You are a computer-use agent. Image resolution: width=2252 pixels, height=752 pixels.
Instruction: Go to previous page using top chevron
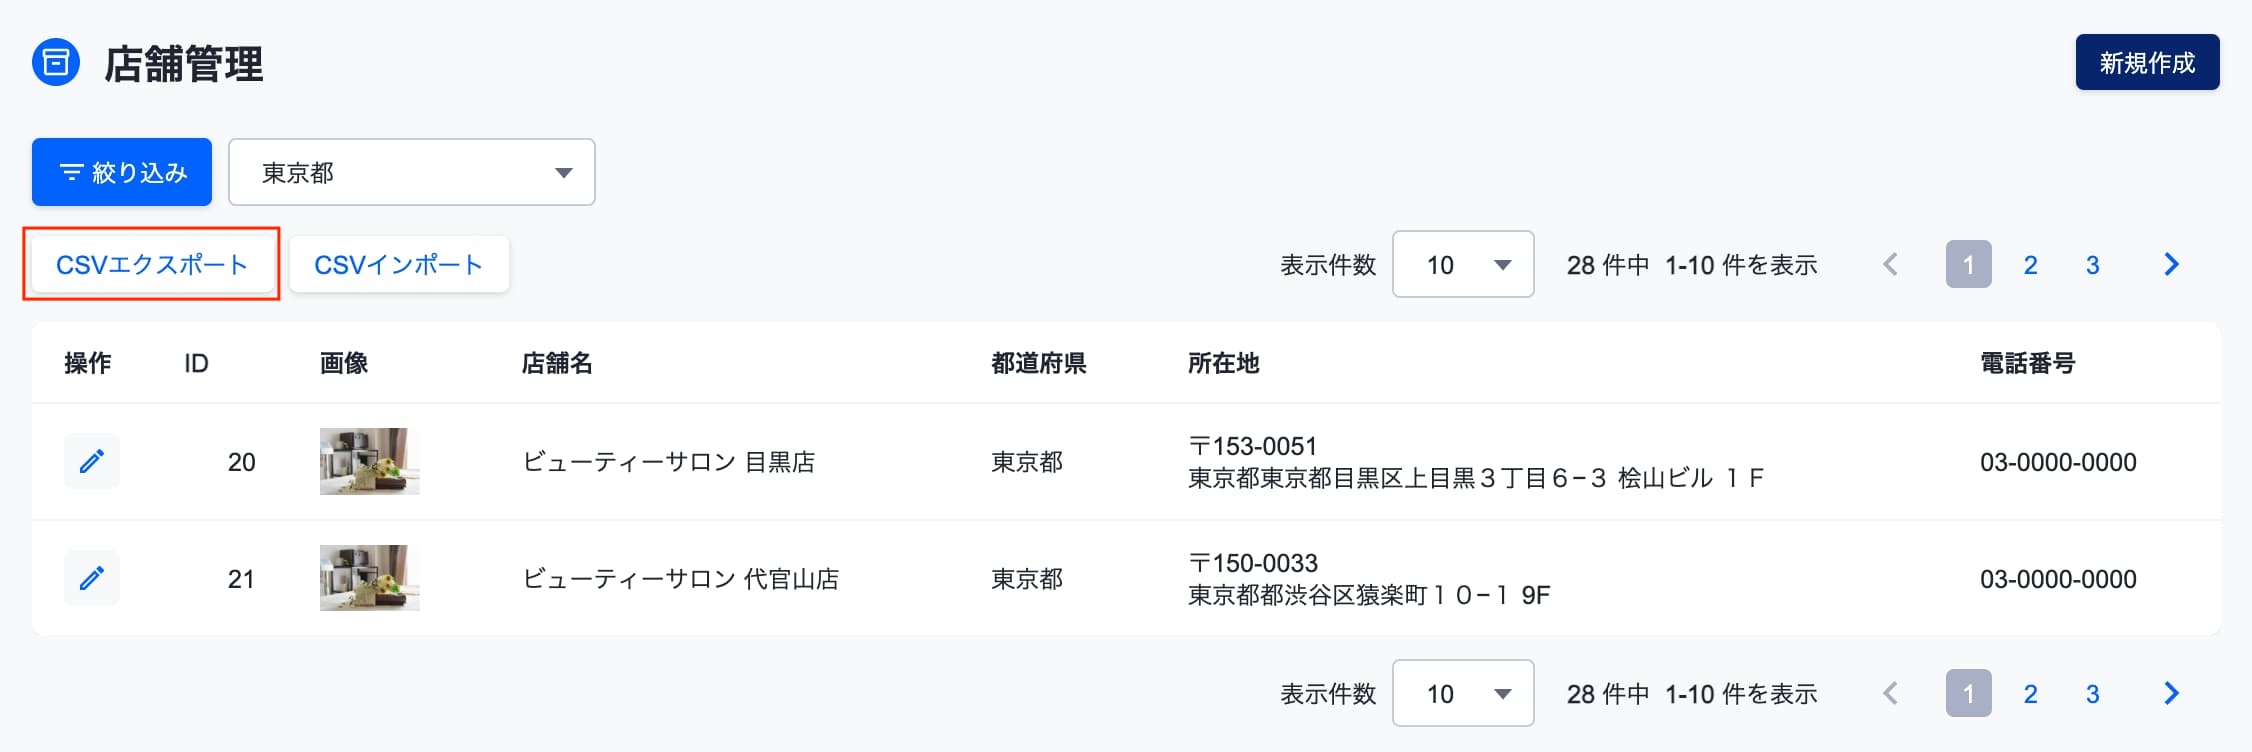tap(1890, 264)
